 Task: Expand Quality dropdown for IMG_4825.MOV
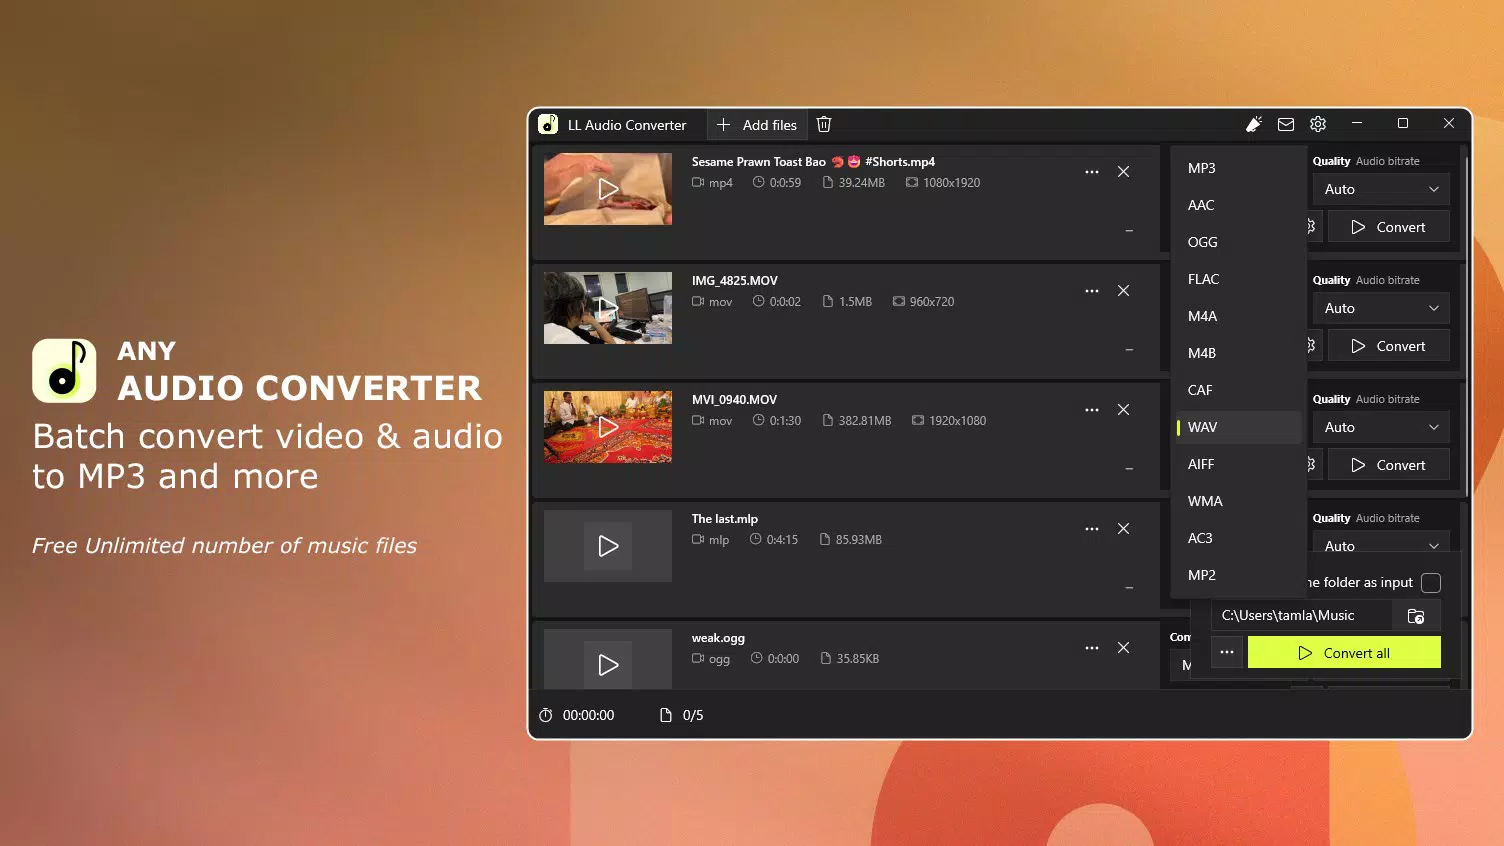point(1381,308)
